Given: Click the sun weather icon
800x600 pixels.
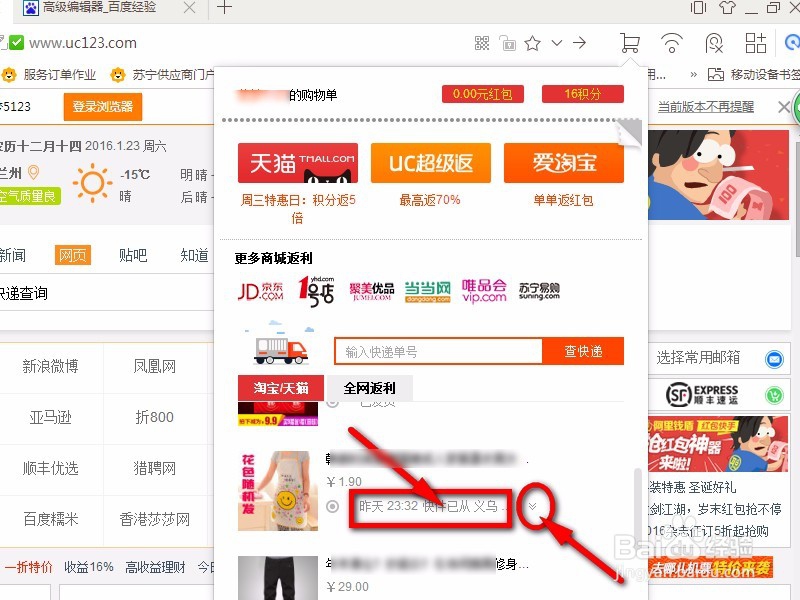Looking at the screenshot, I should [92, 183].
